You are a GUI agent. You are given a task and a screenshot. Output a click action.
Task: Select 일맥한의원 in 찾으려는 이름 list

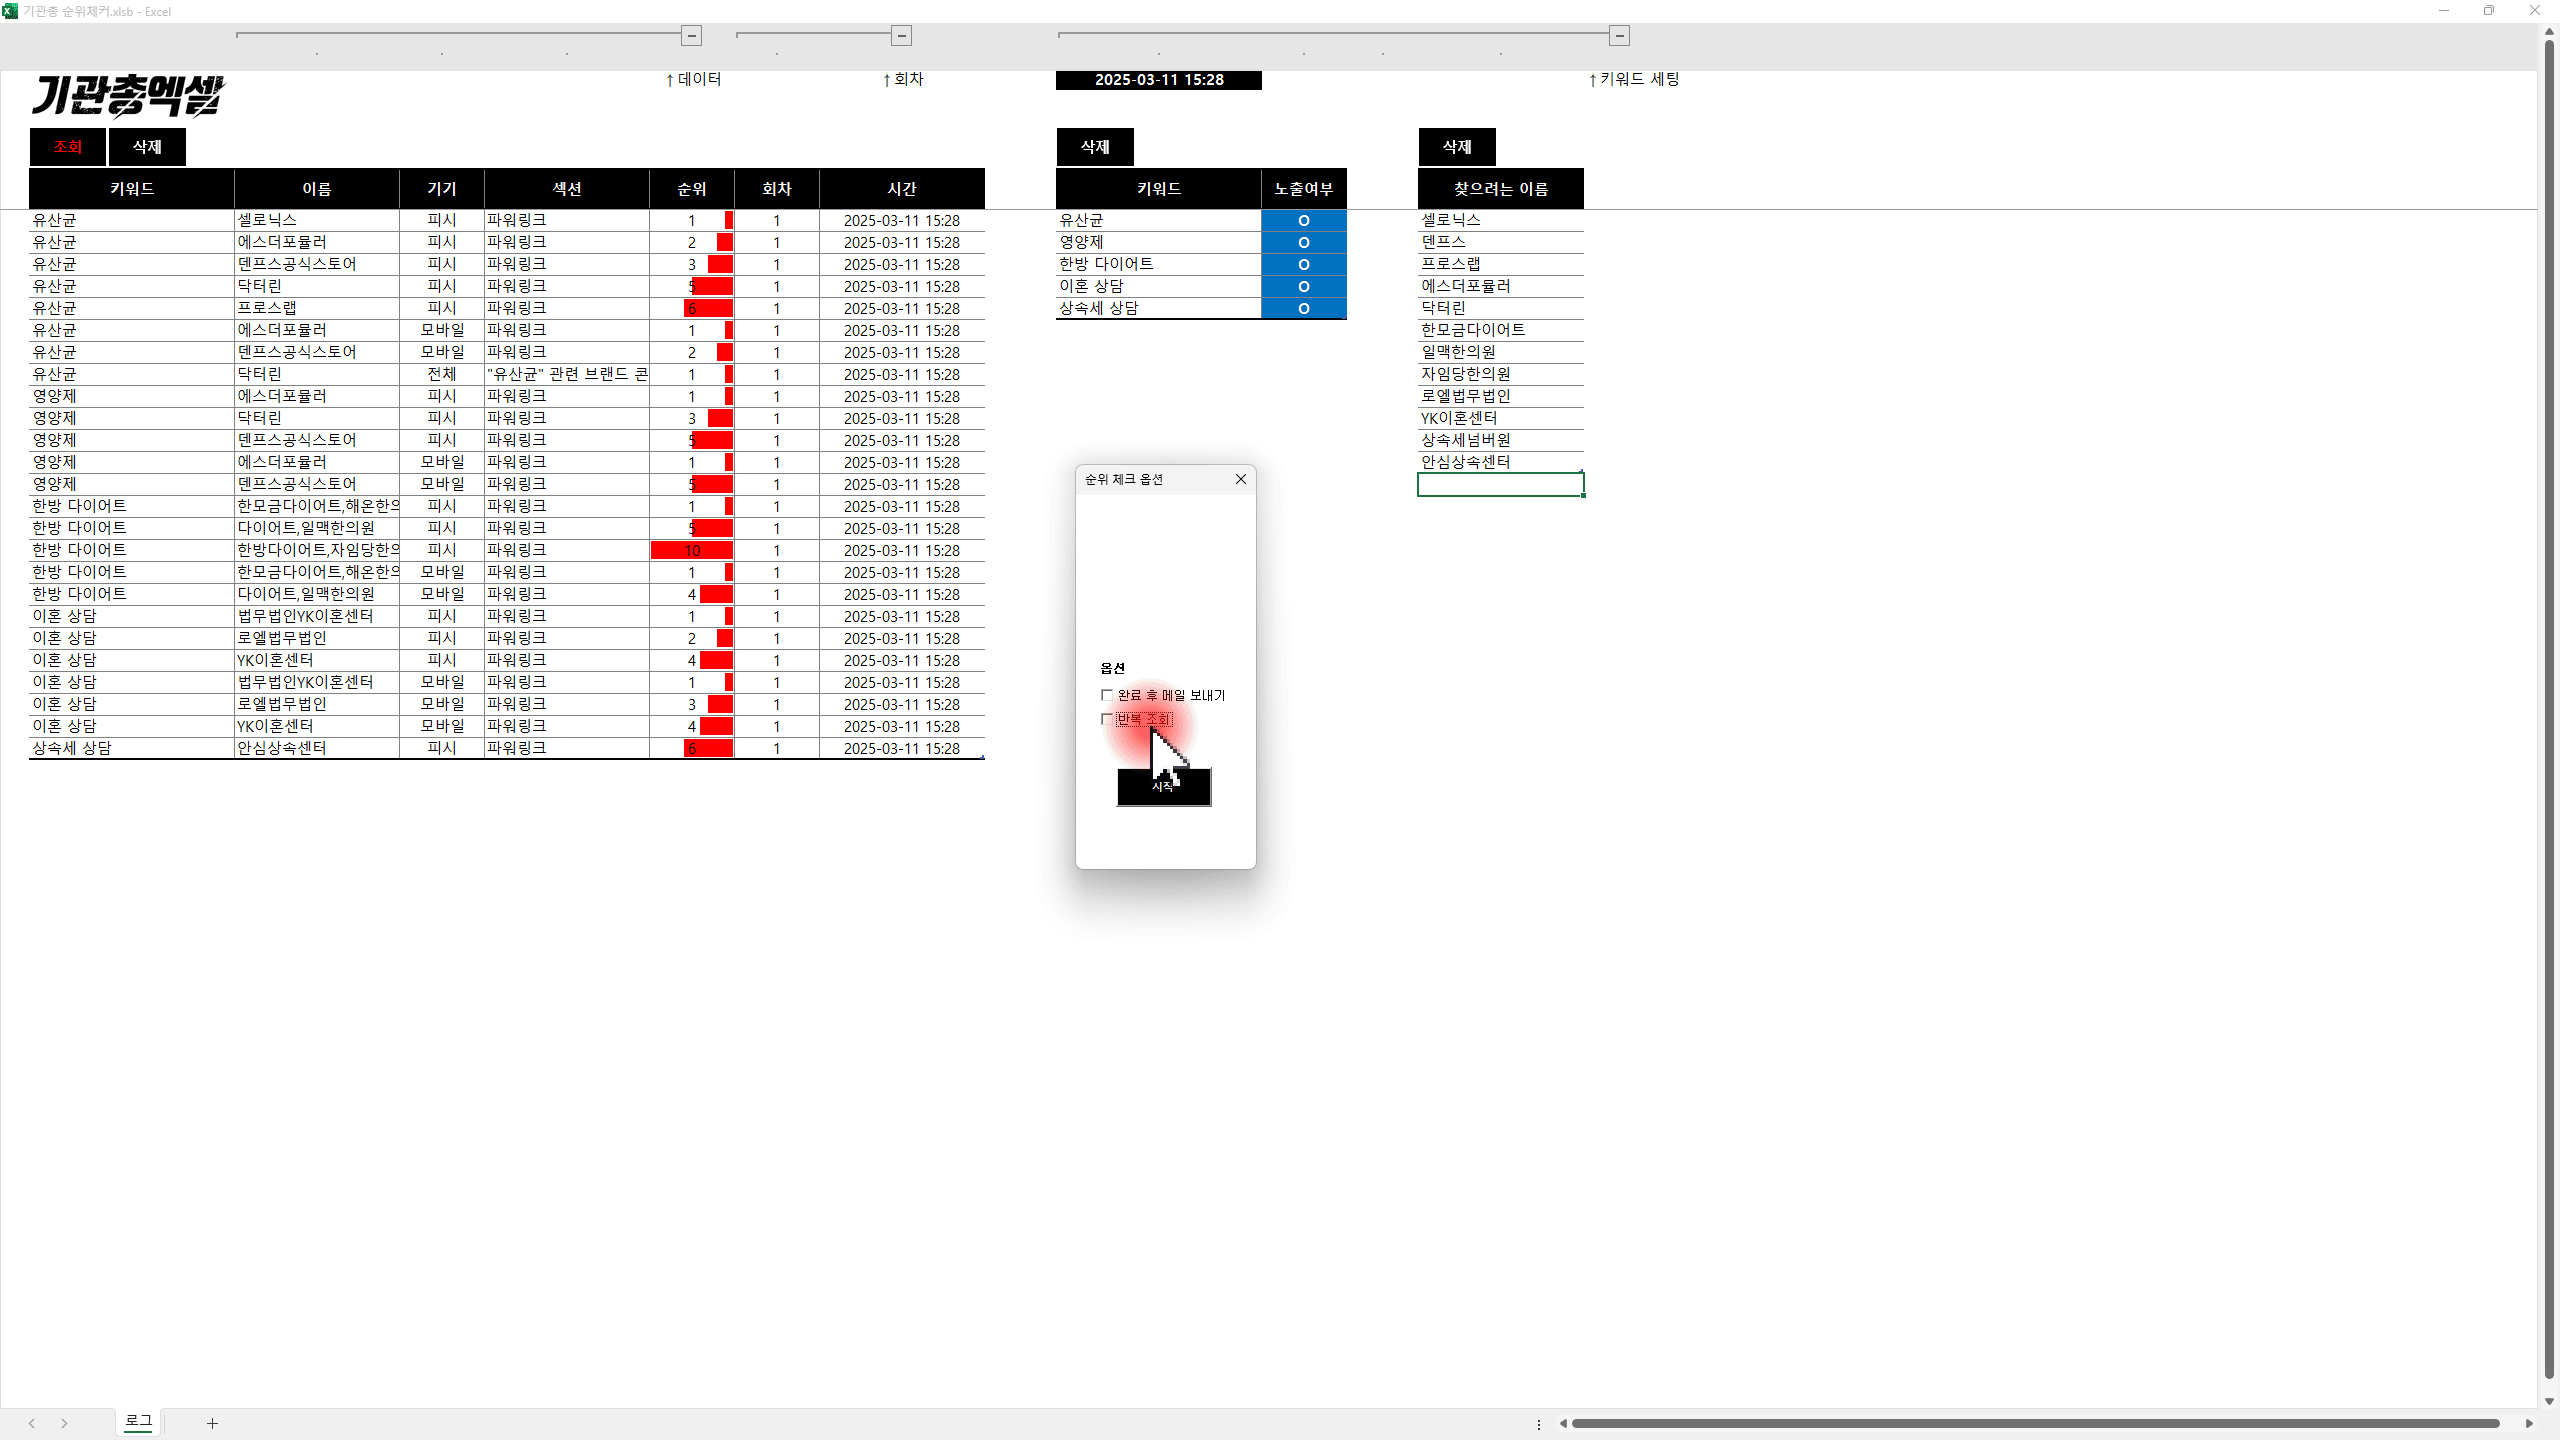(1501, 352)
